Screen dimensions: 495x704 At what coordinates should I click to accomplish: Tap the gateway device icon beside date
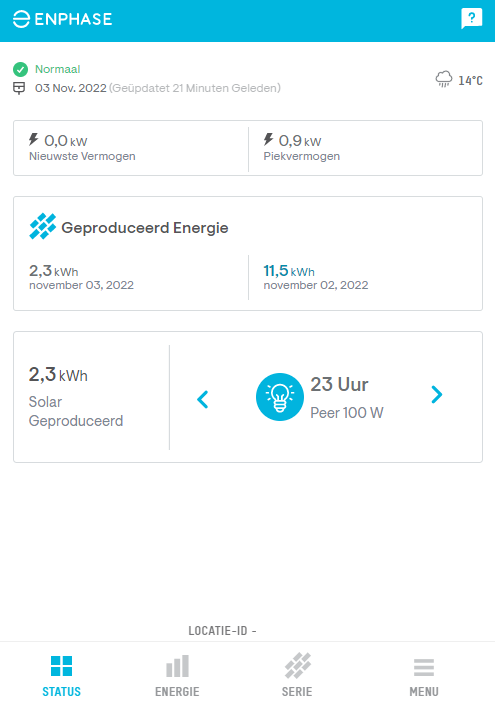[19, 88]
